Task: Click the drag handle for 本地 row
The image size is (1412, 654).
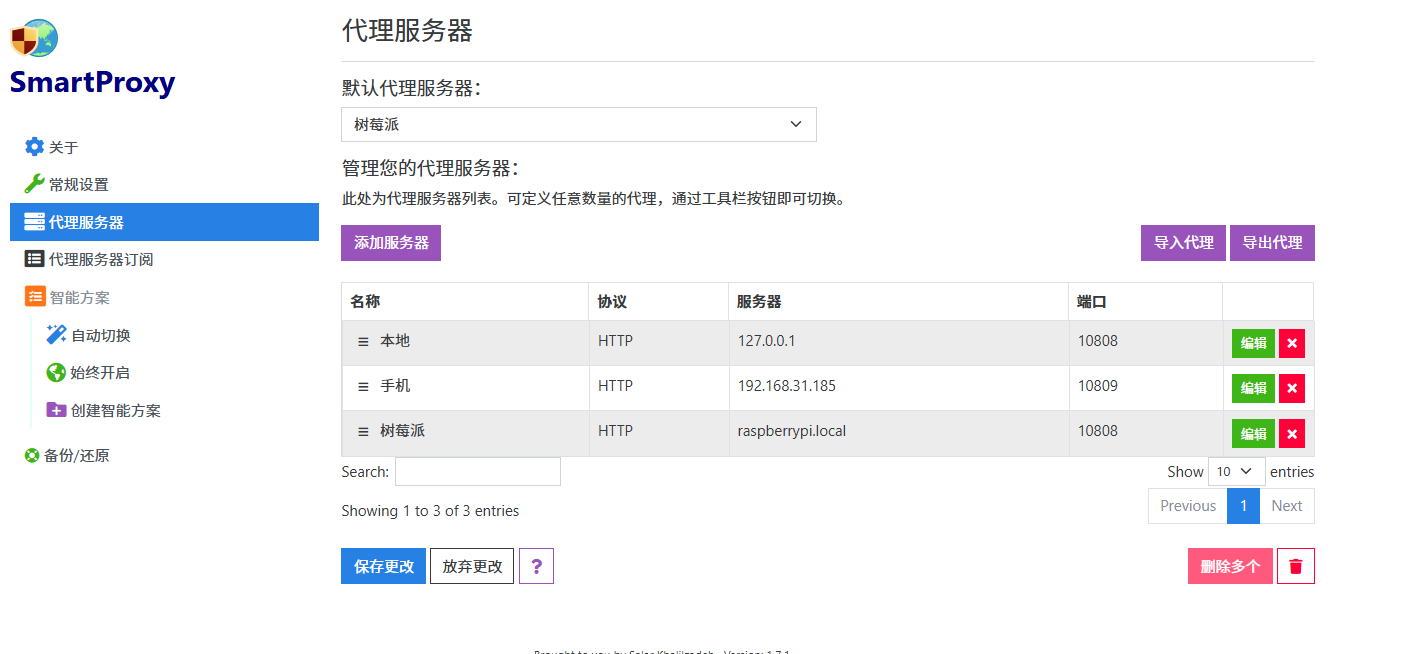Action: (363, 342)
